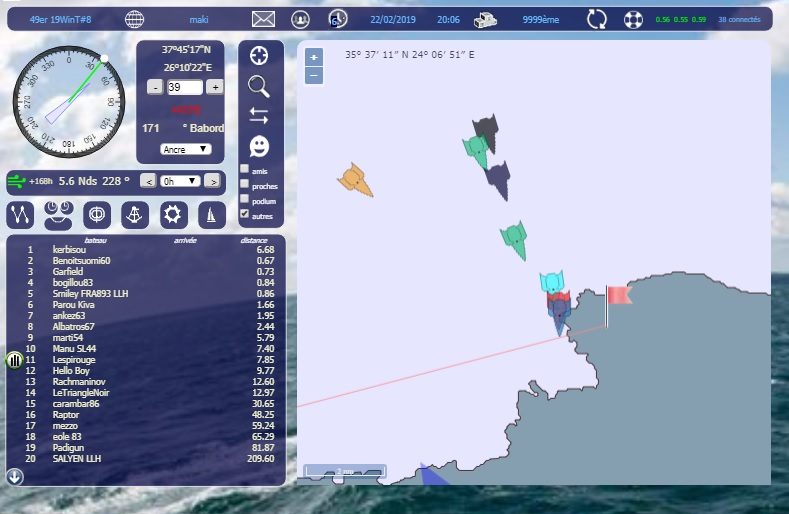Click the refresh arrows icon
This screenshot has width=789, height=514.
pyautogui.click(x=596, y=19)
